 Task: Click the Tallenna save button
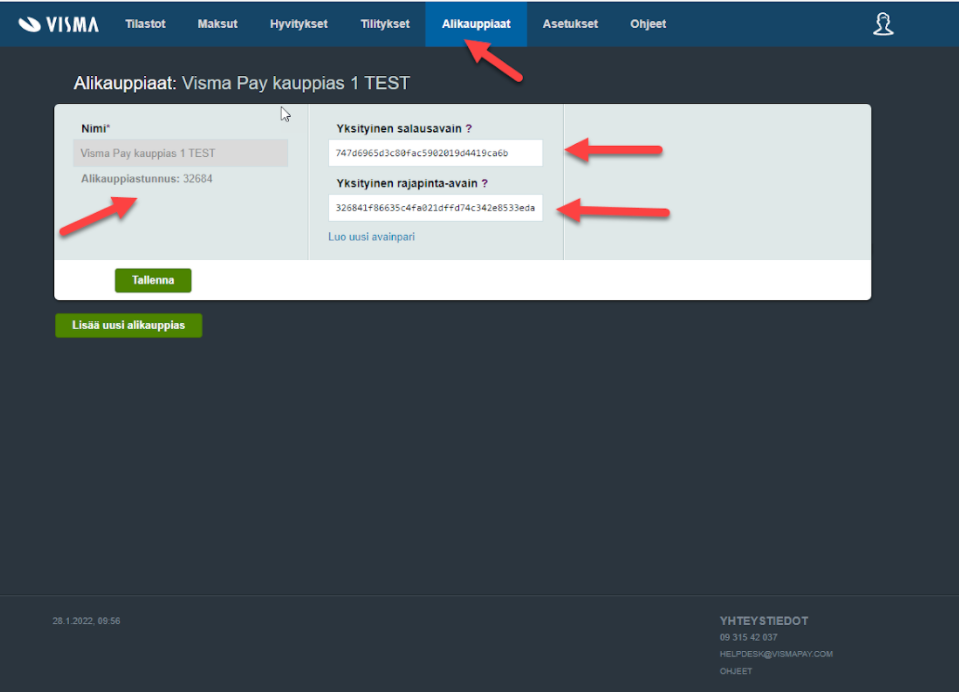[153, 280]
